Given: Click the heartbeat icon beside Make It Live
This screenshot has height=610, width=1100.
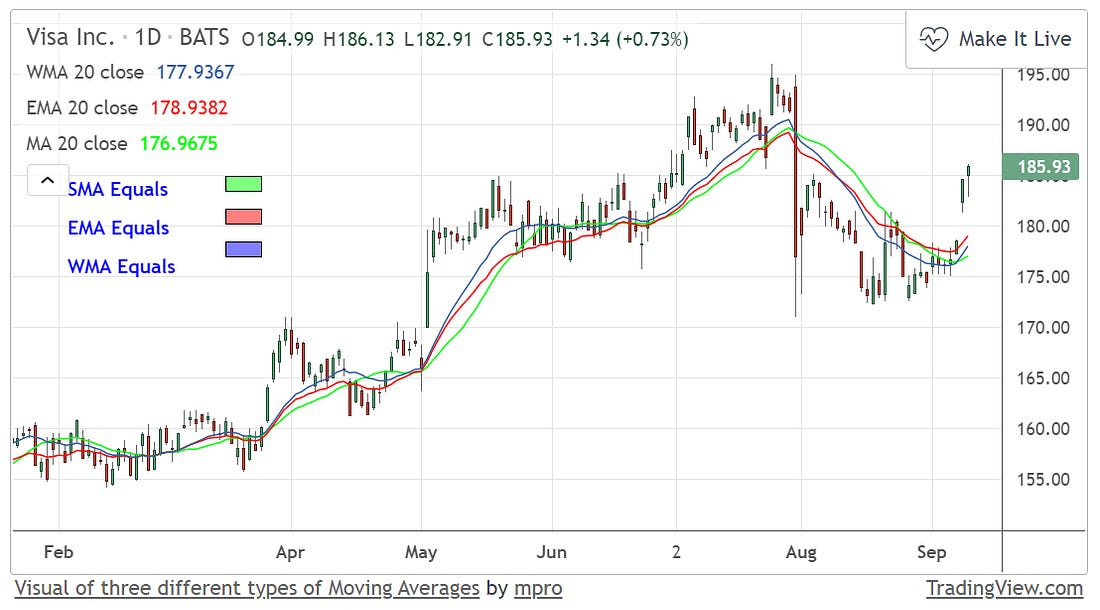Looking at the screenshot, I should point(934,39).
